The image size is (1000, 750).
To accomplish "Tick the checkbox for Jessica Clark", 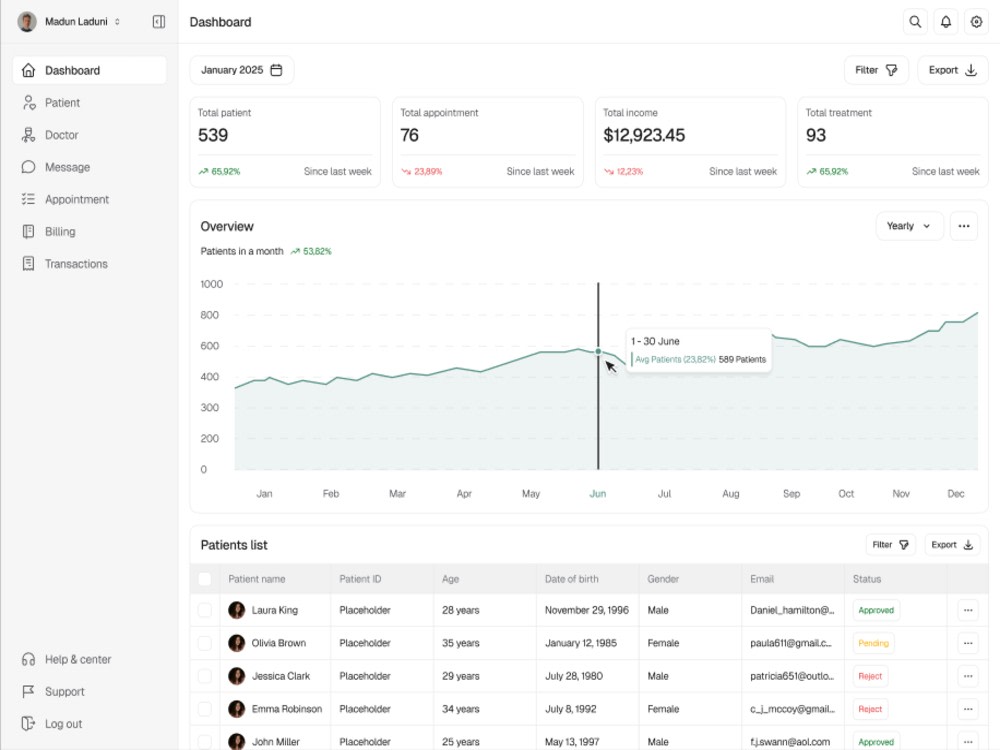I will pyautogui.click(x=205, y=676).
